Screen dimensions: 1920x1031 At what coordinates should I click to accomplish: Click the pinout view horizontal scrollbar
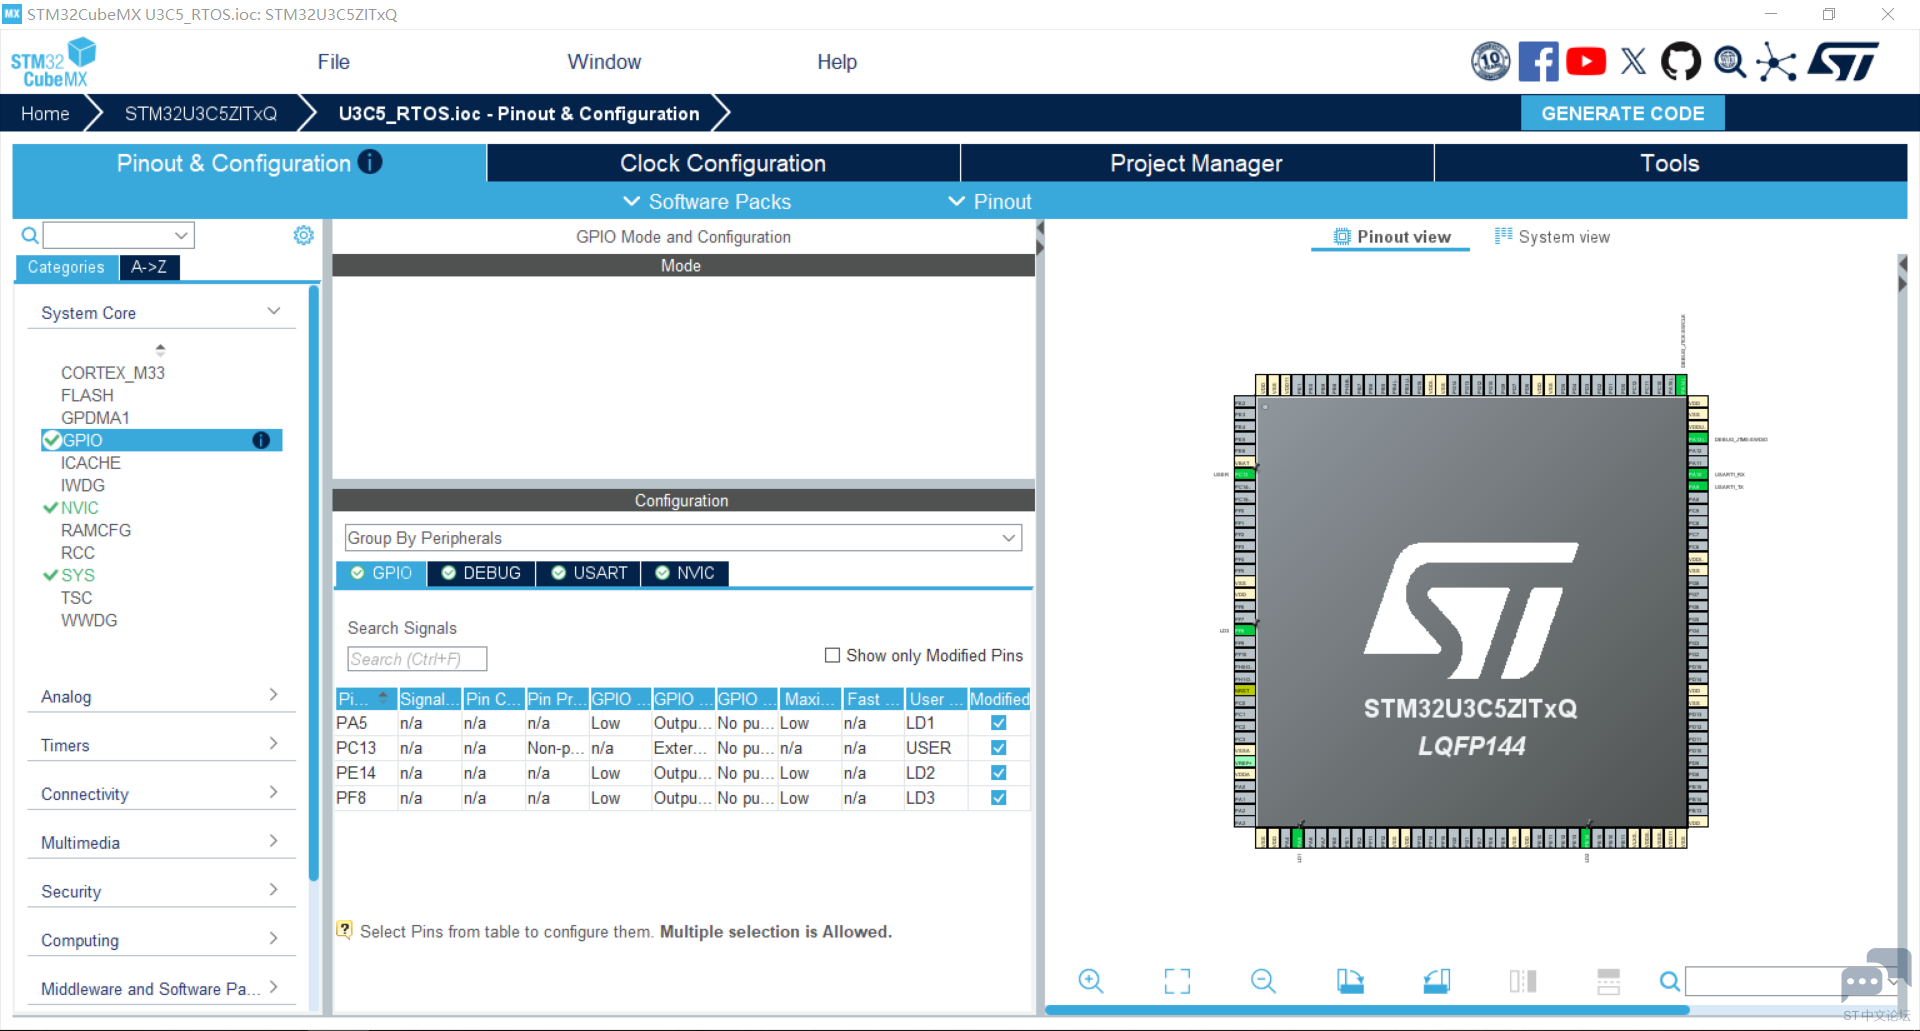click(1367, 1010)
